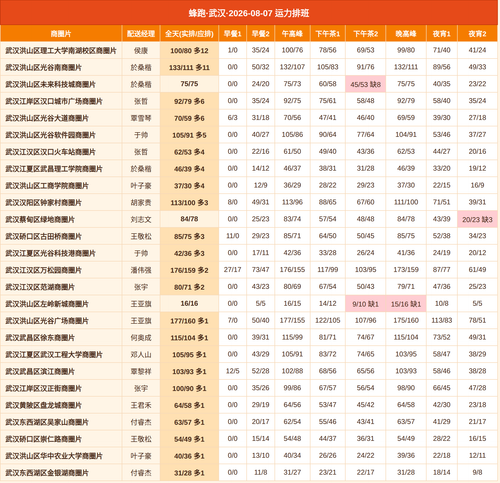Image resolution: width=500 pixels, height=483 pixels.
Task: Select row 武汉洪山区未来科技城商圈片
Action: pos(249,84)
